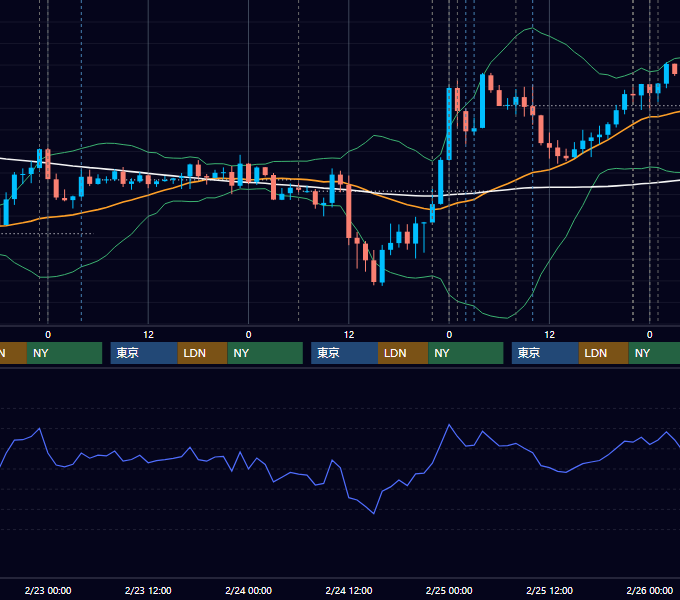Click the 2/26 00:00 date label

click(x=650, y=590)
